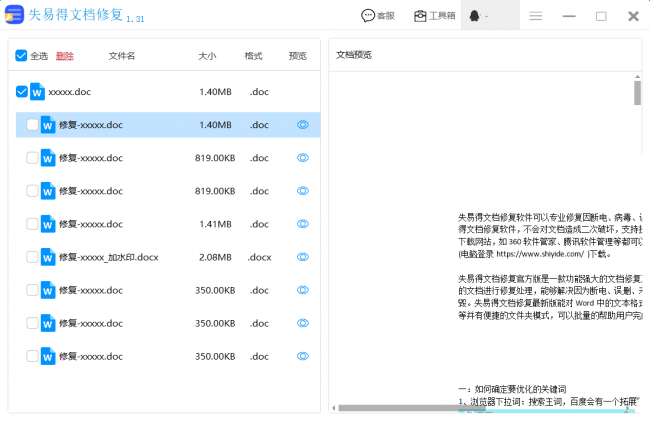The image size is (650, 421).
Task: Preview the highlighted 1.40MB 修复-xxxxx.doc via eye icon
Action: [x=303, y=124]
